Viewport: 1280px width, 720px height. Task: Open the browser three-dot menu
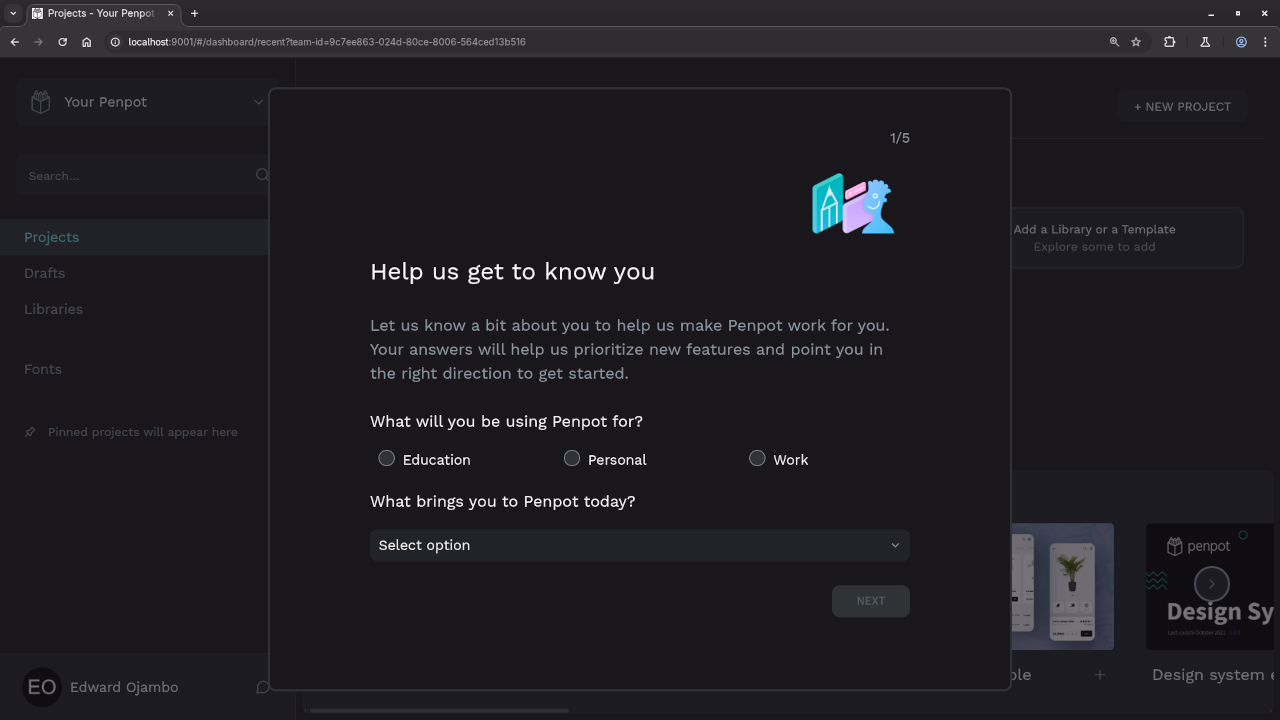point(1265,42)
